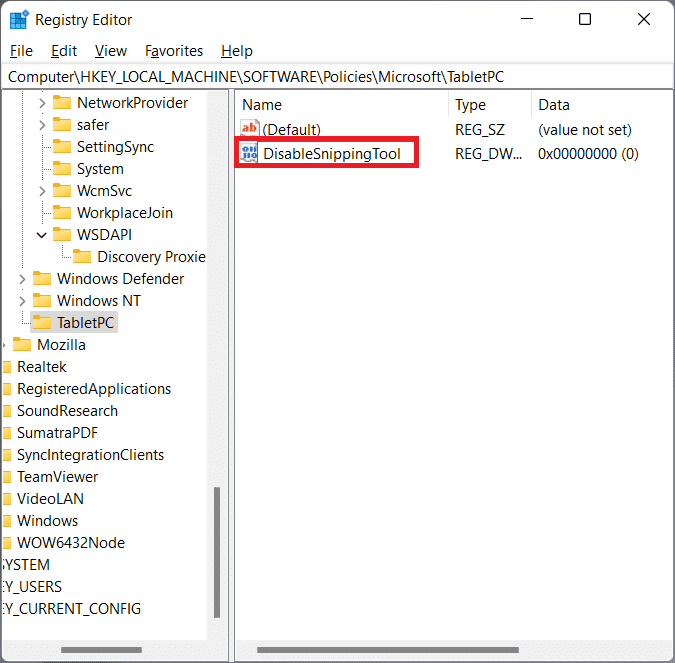Select the Windows NT folder icon
The height and width of the screenshot is (663, 675).
[42, 300]
